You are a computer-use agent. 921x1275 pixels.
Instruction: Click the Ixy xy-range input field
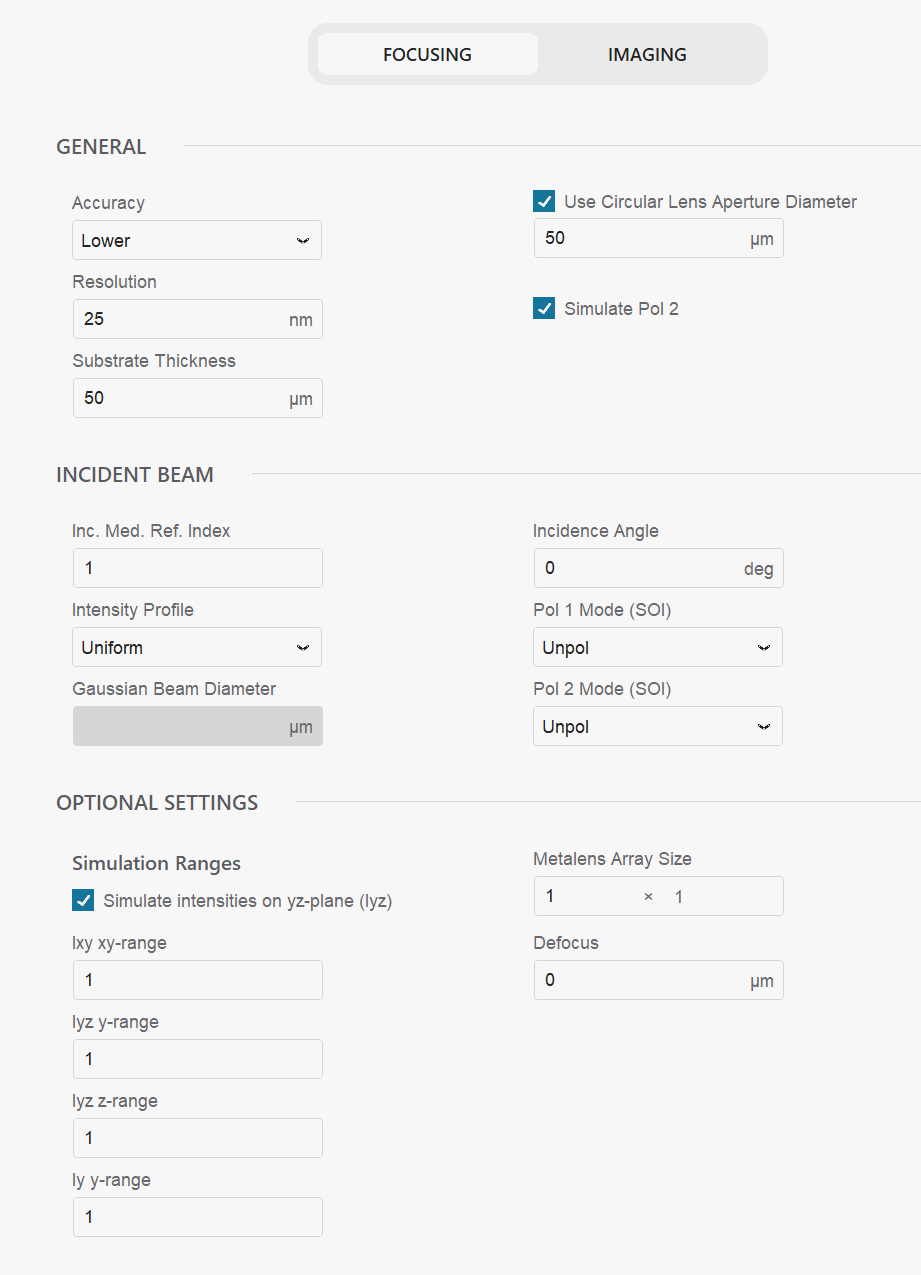click(197, 980)
